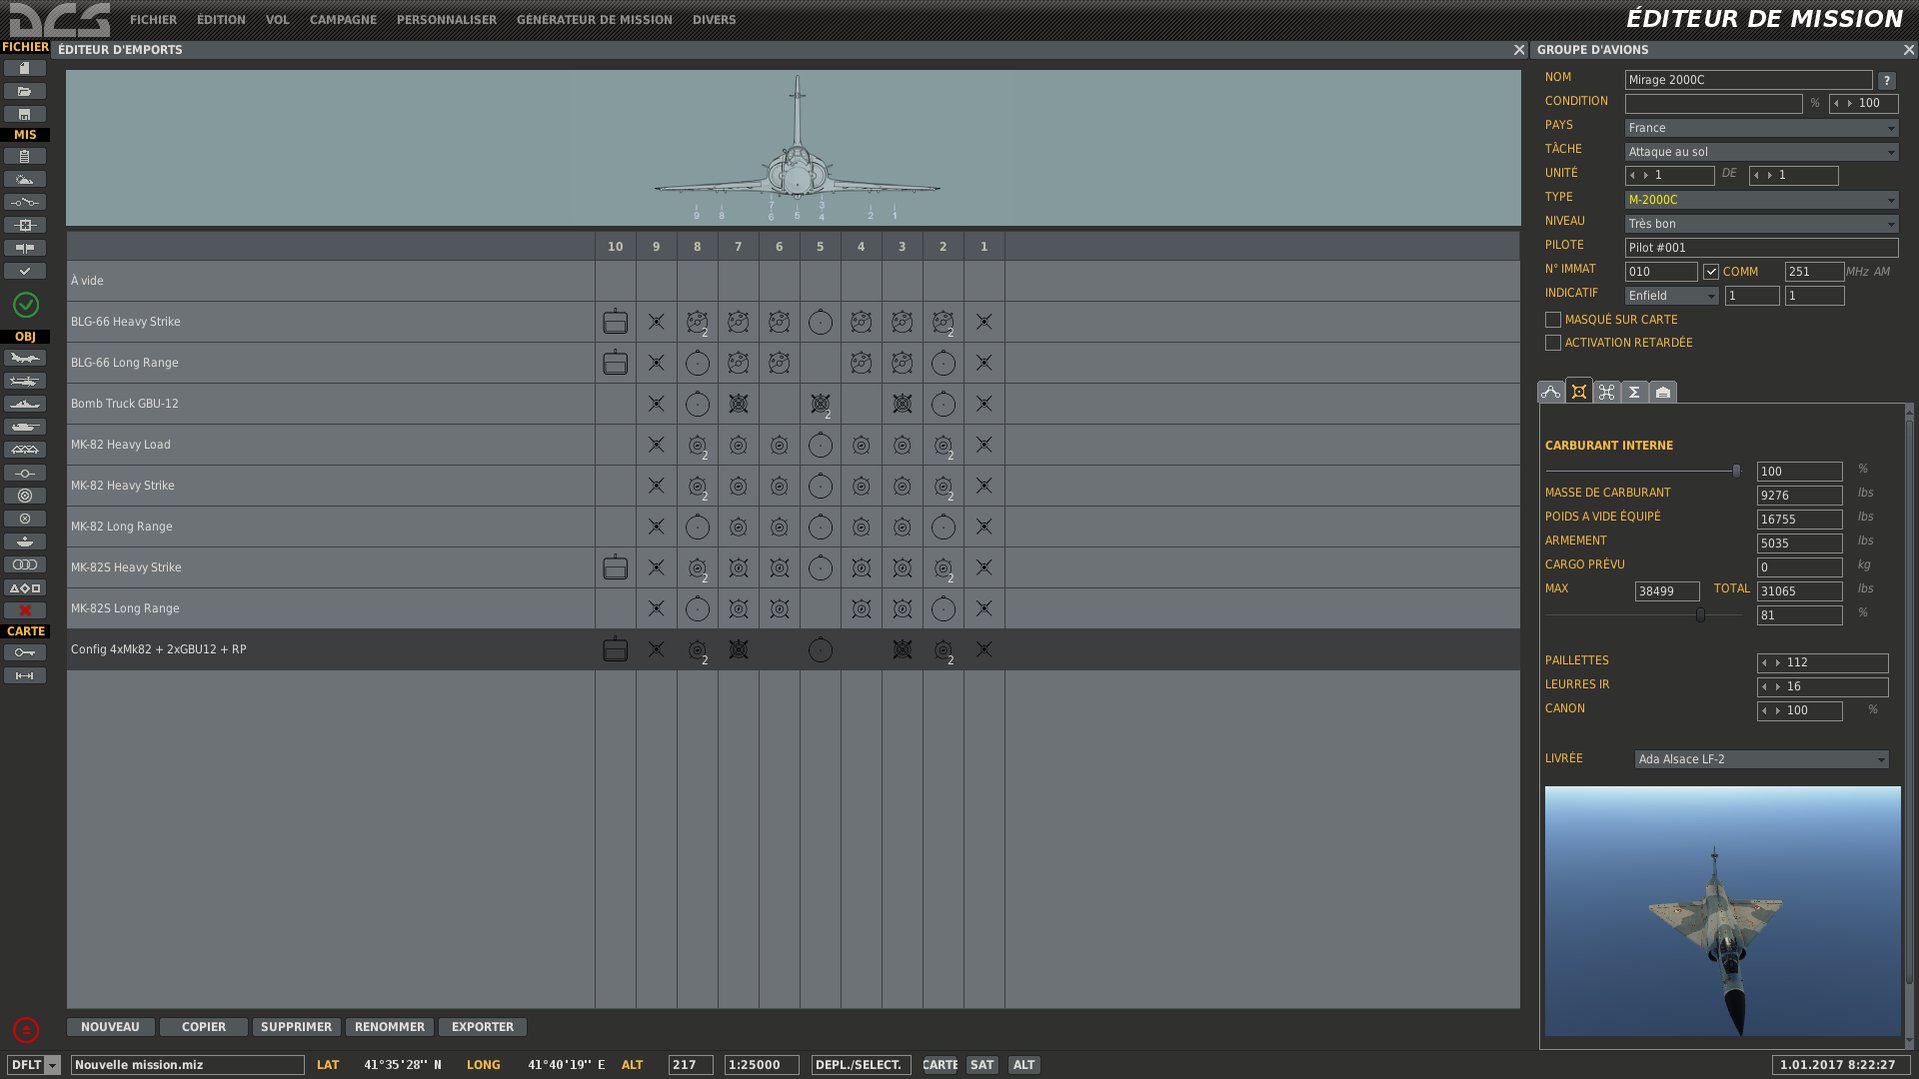
Task: Click the COPIER button
Action: click(203, 1027)
